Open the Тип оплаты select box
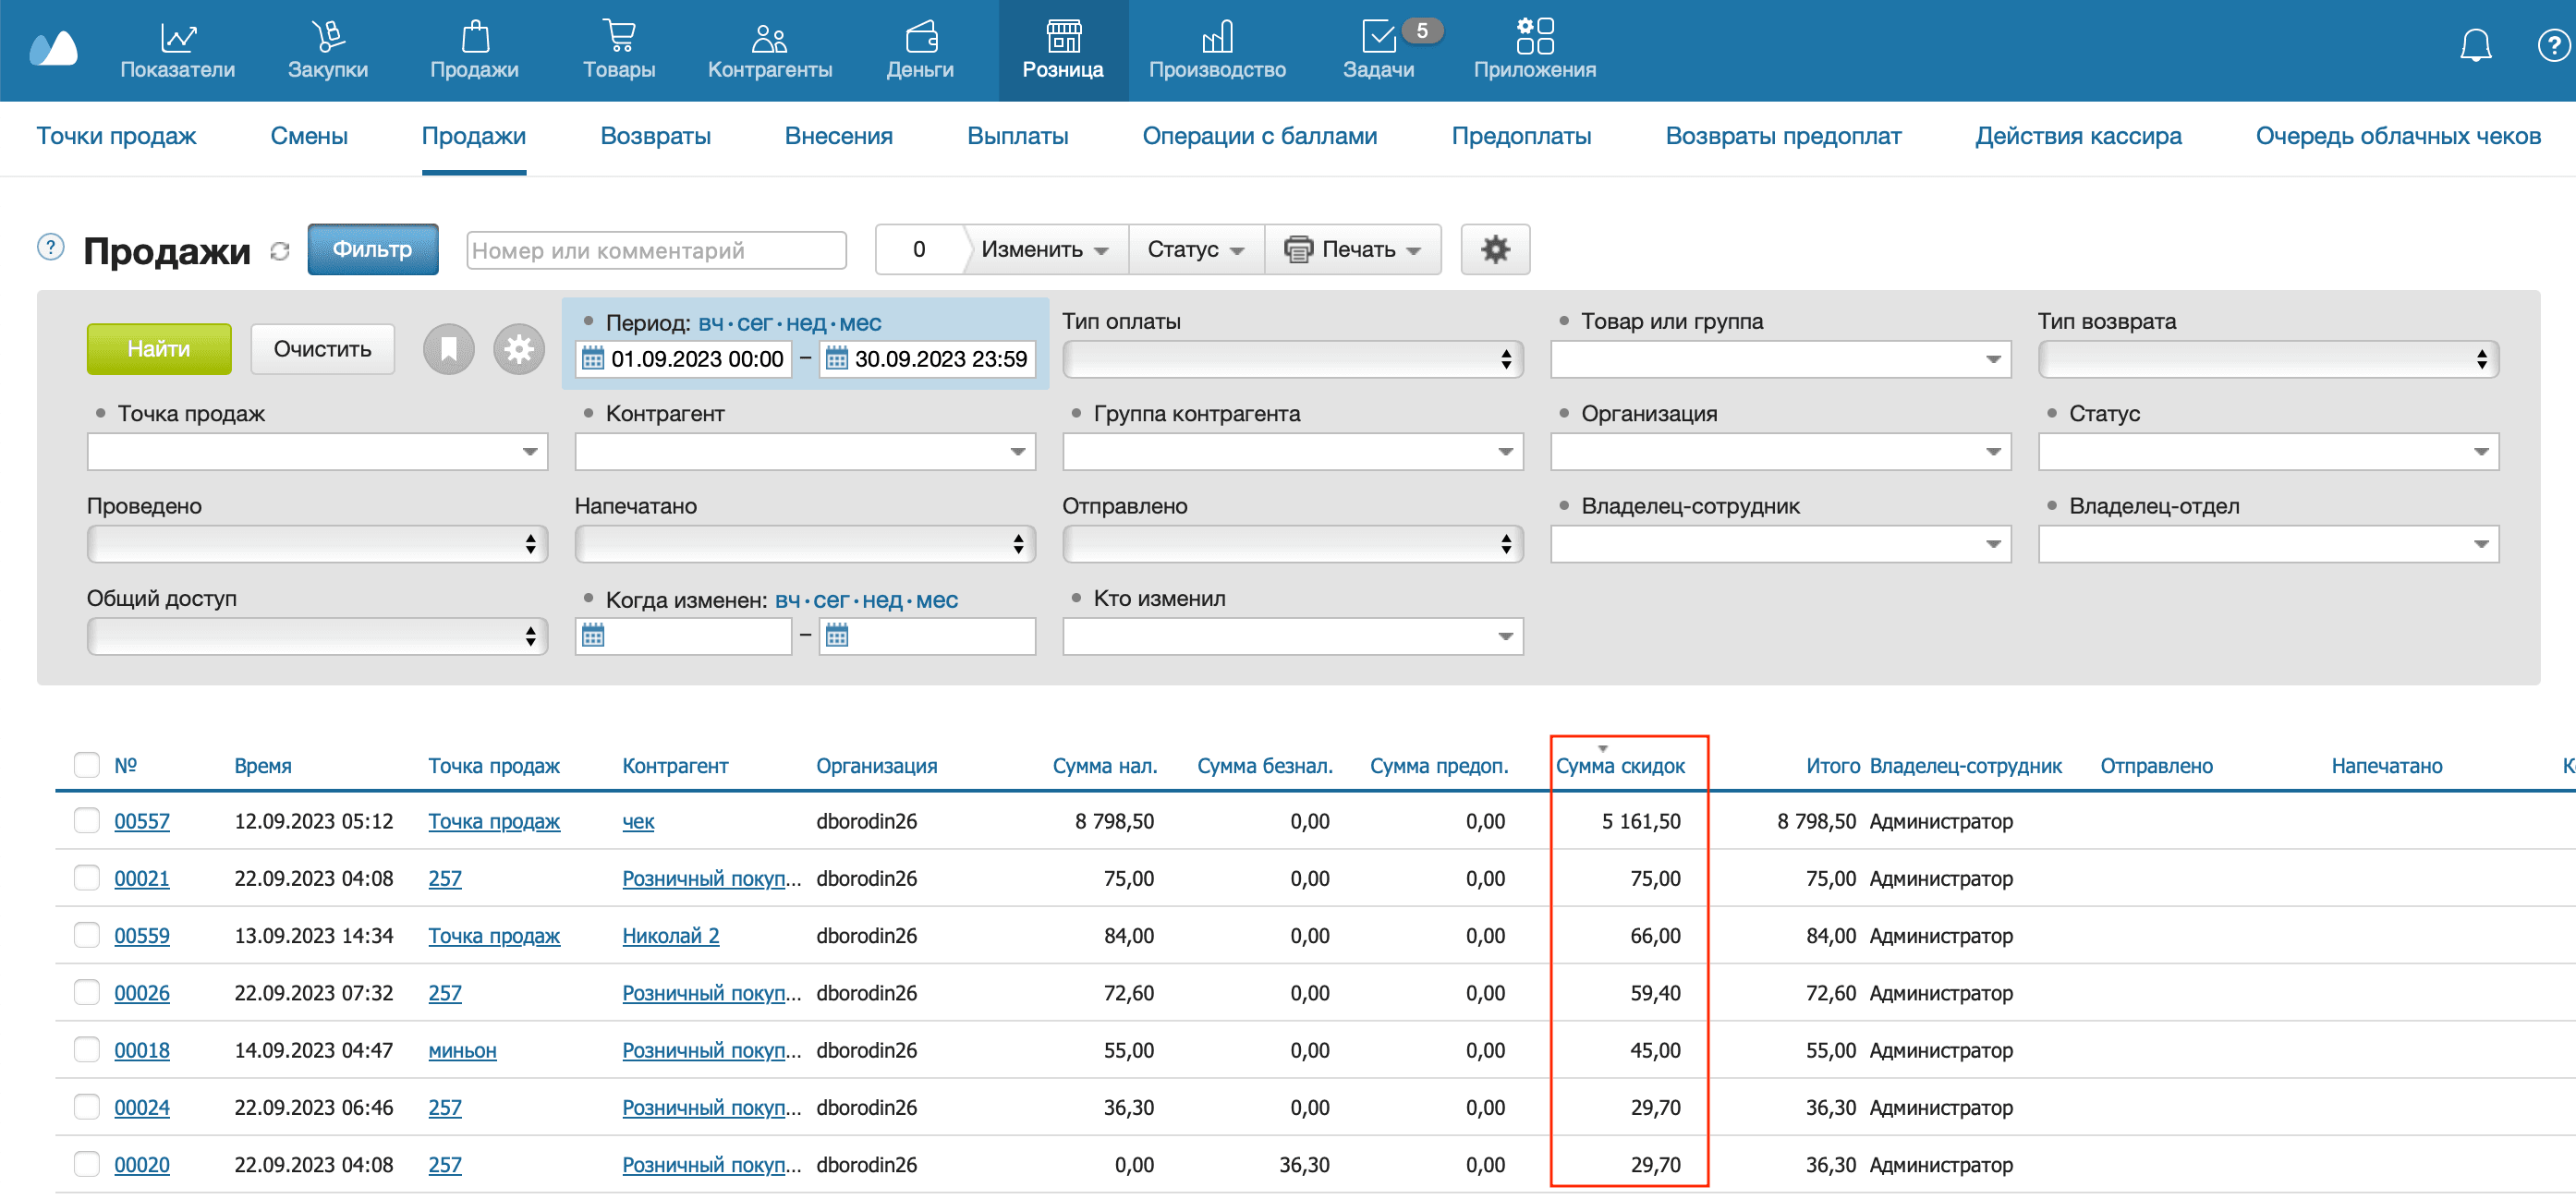The image size is (2576, 1199). coord(1291,359)
